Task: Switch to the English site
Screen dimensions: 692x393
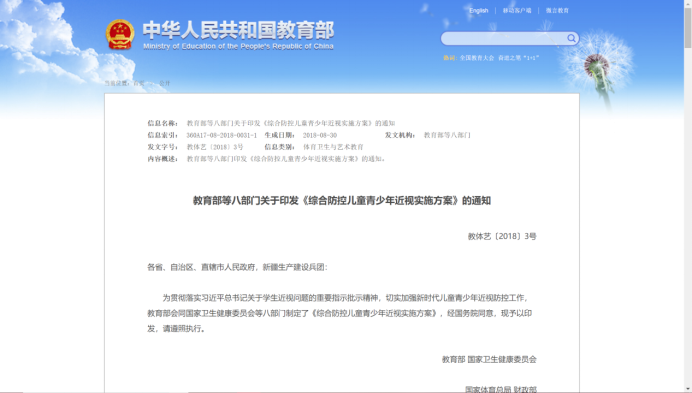Action: click(x=478, y=11)
